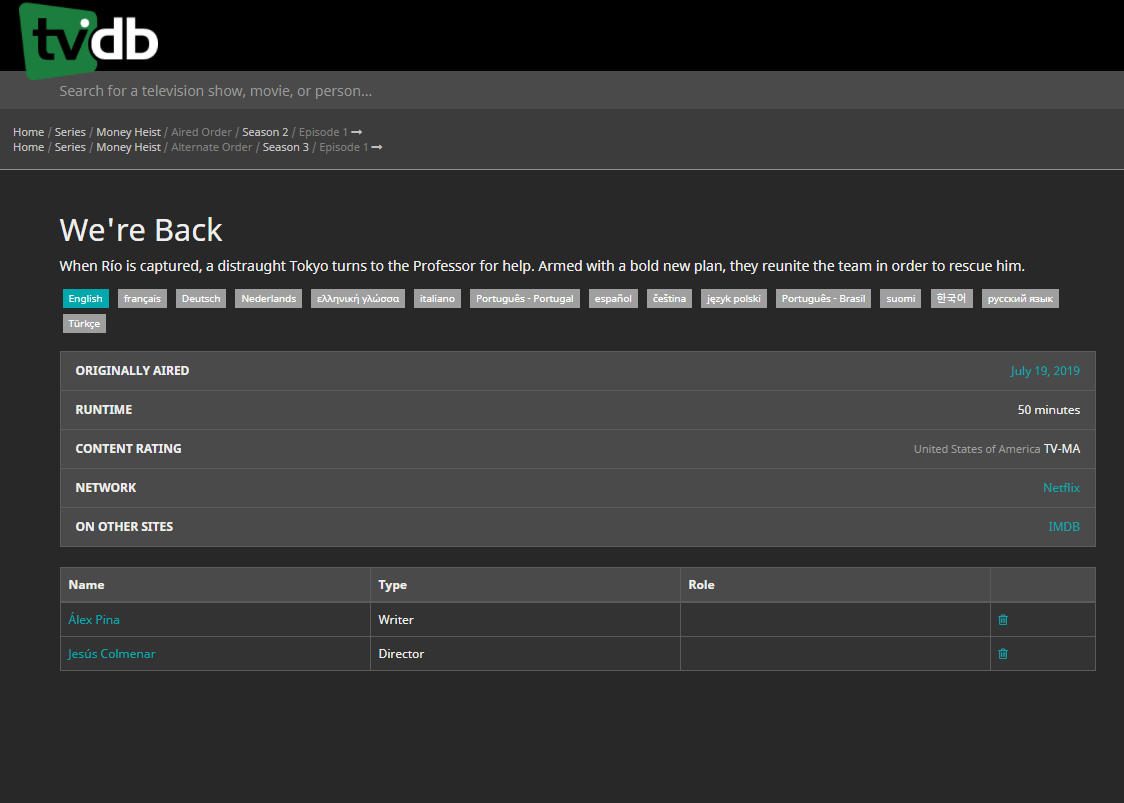The image size is (1124, 803).
Task: Select the русский язык language tag
Action: click(x=1019, y=299)
